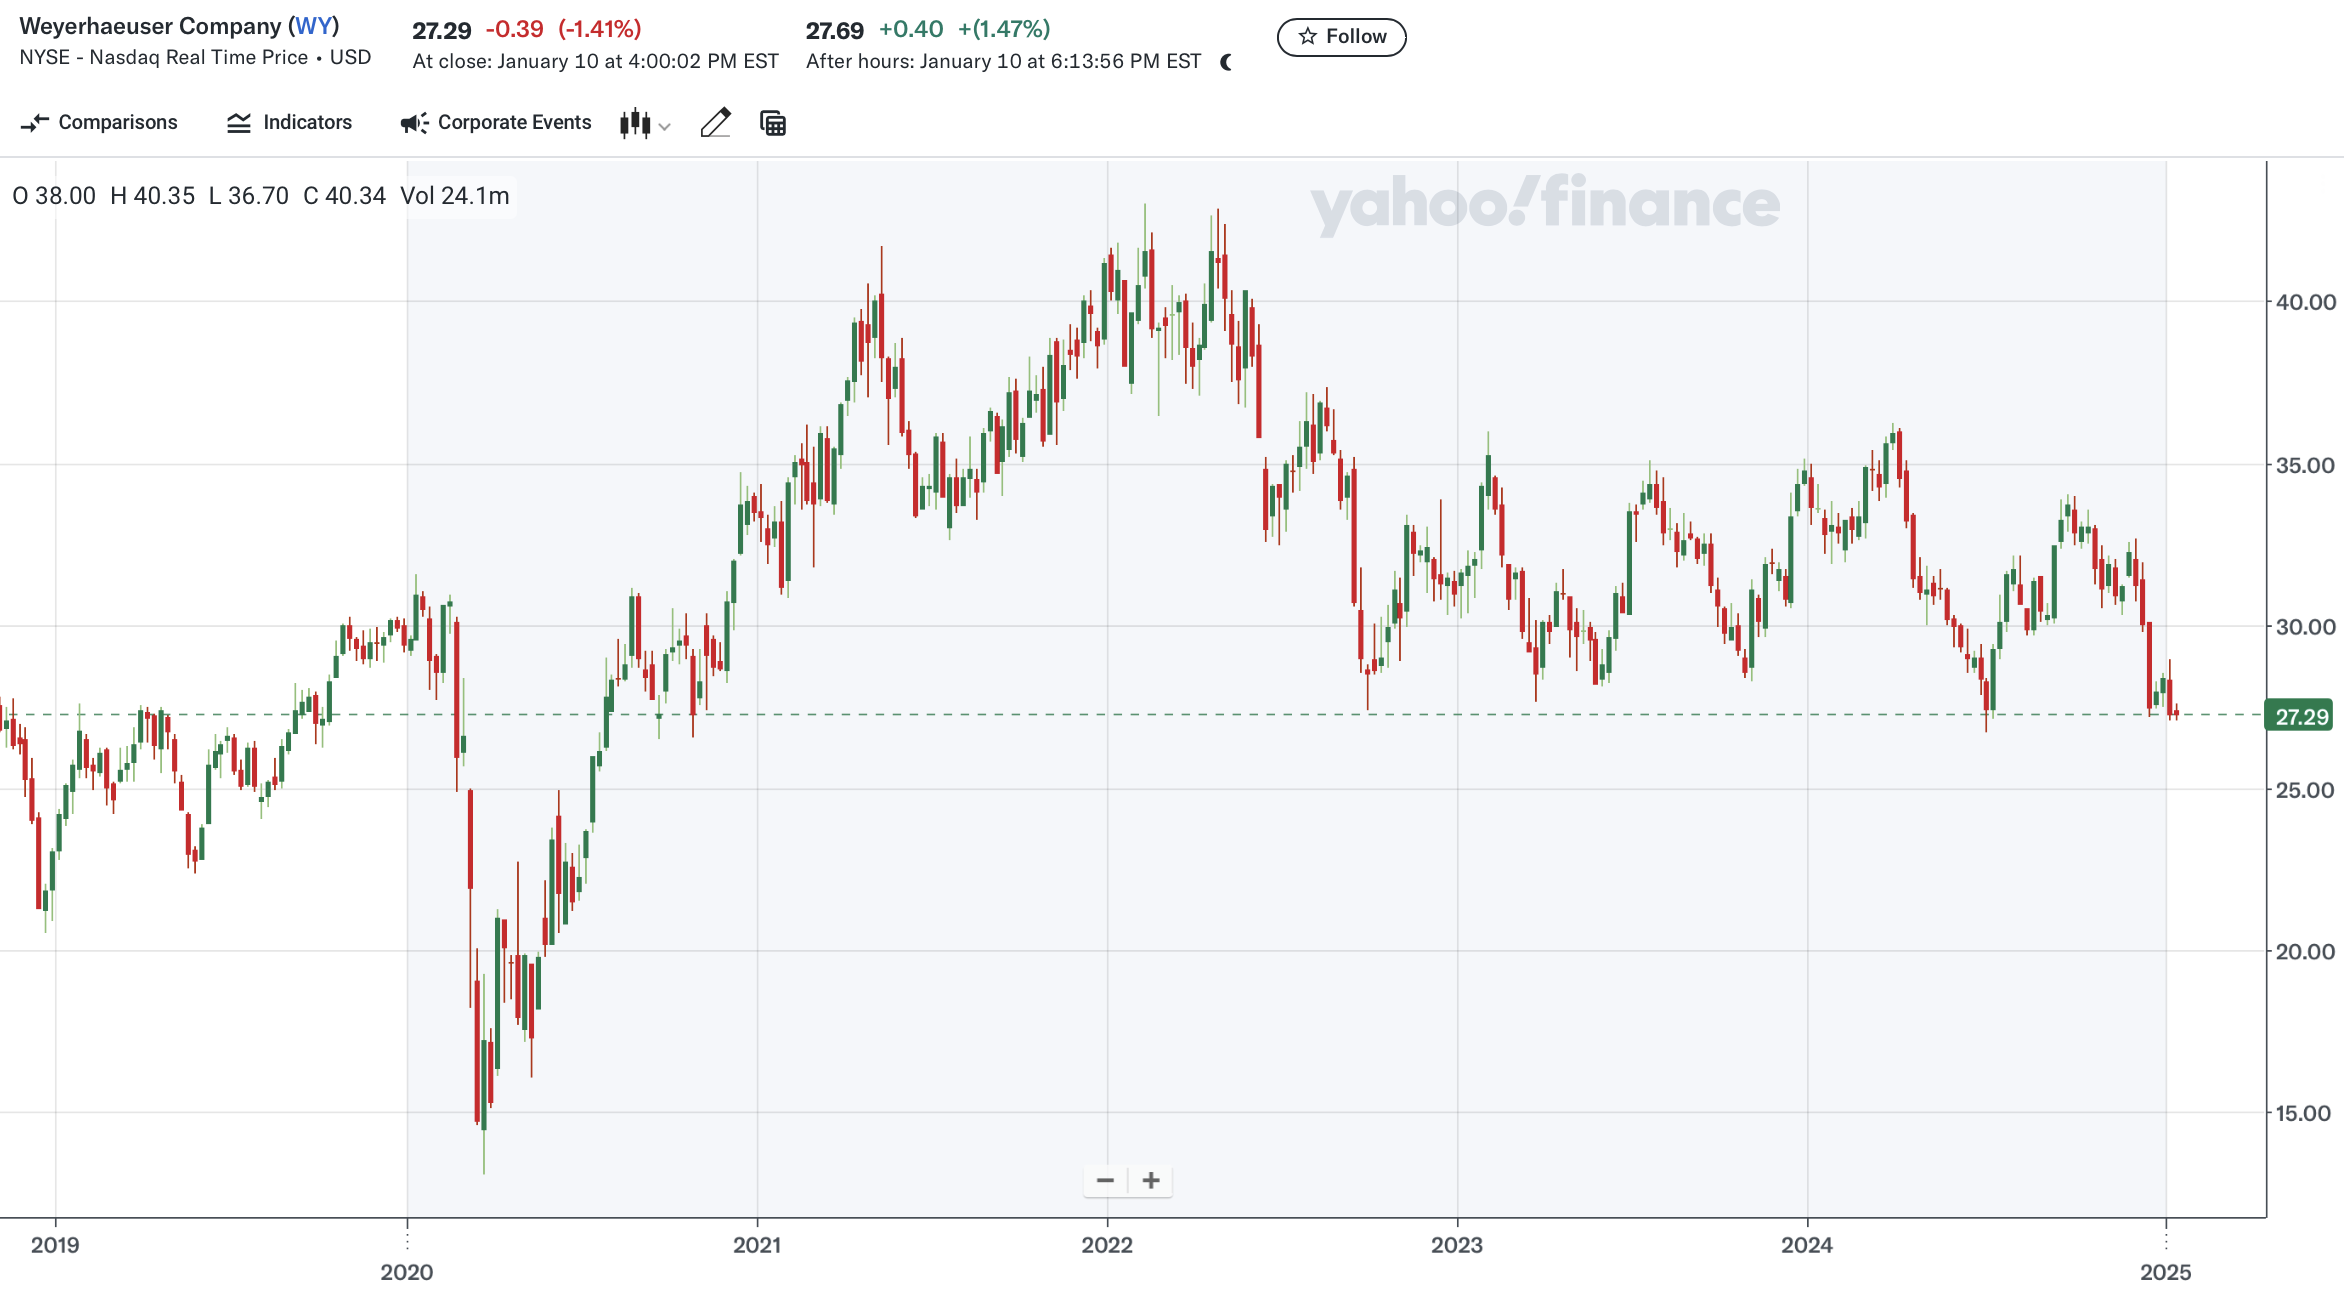Click the after hours price 27.69

pos(835,31)
